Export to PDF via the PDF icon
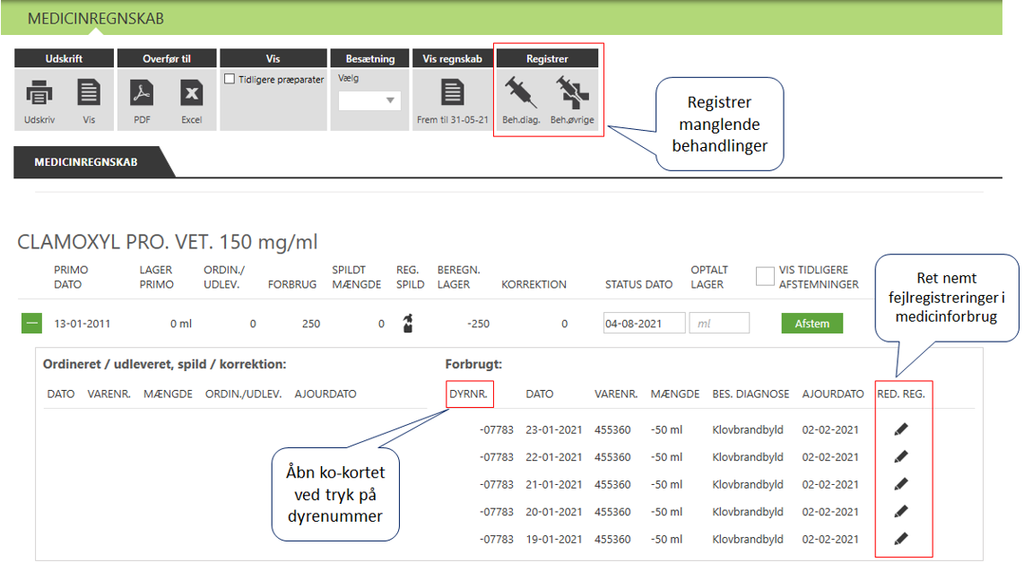Screen dimensions: 1024x580 (142, 95)
